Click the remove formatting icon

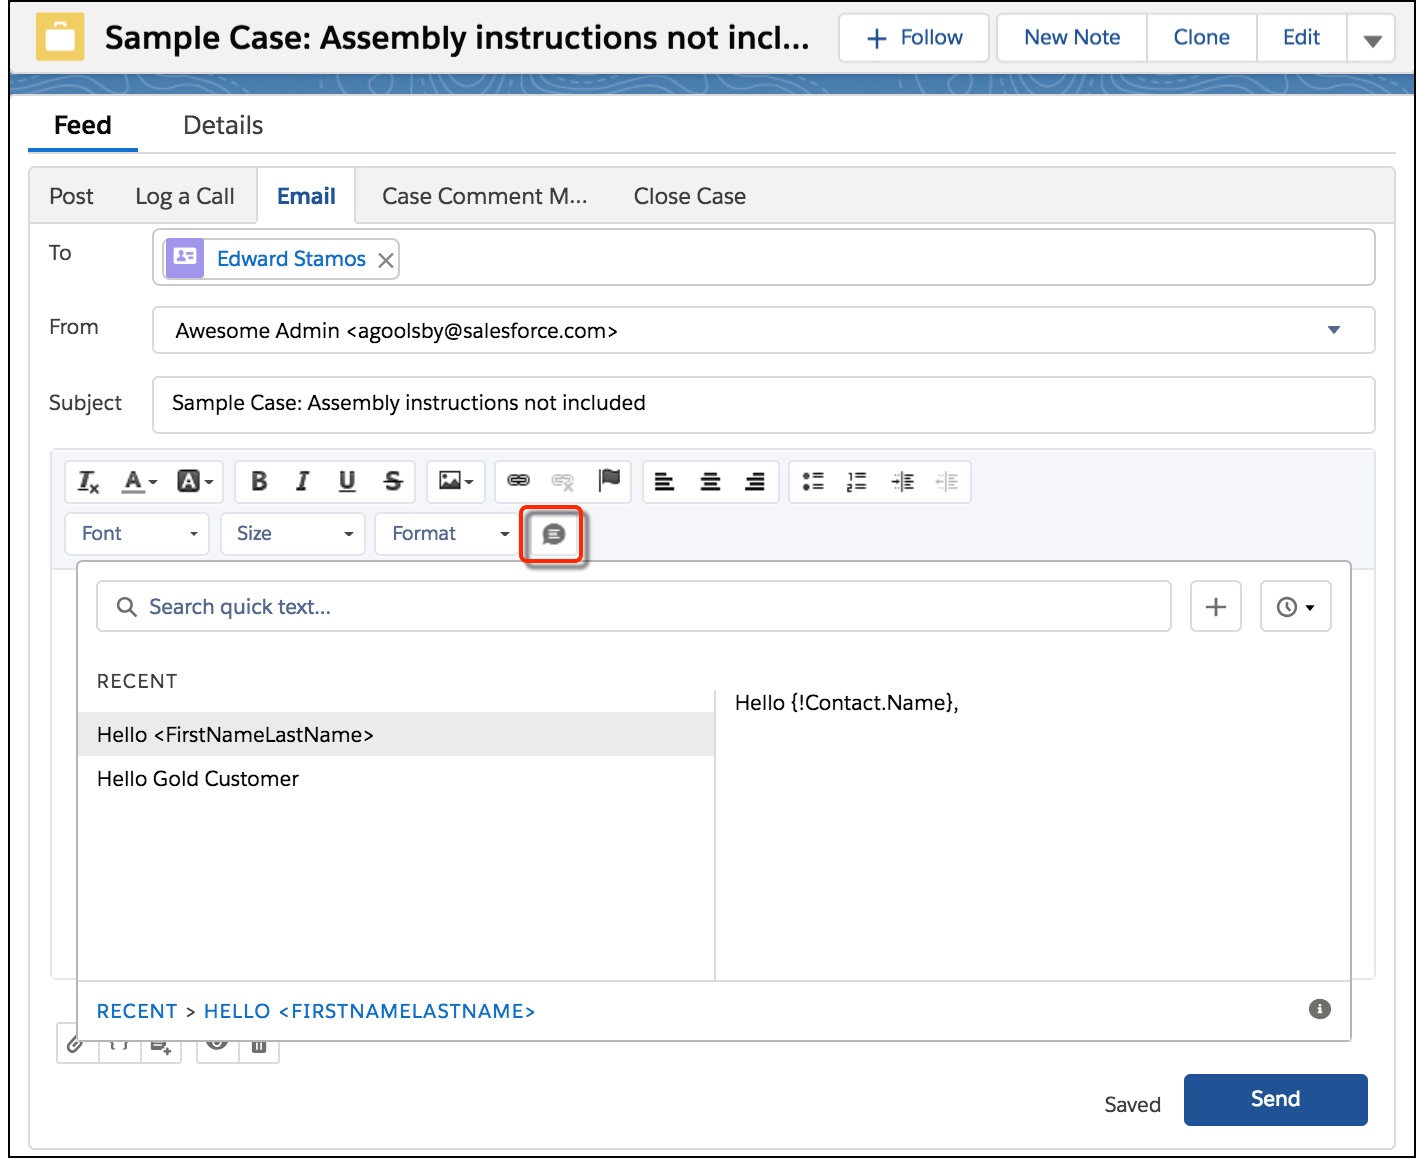88,482
